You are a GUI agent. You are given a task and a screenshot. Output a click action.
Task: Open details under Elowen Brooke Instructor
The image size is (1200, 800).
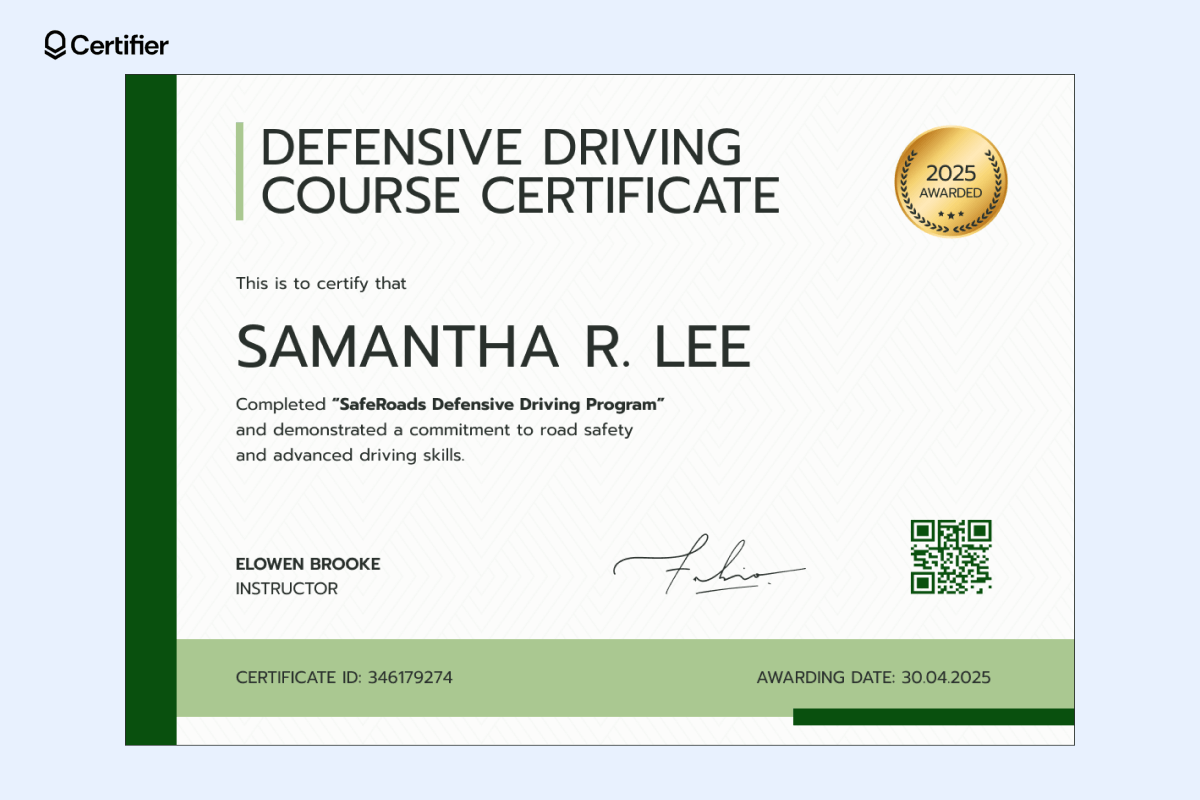click(x=306, y=575)
